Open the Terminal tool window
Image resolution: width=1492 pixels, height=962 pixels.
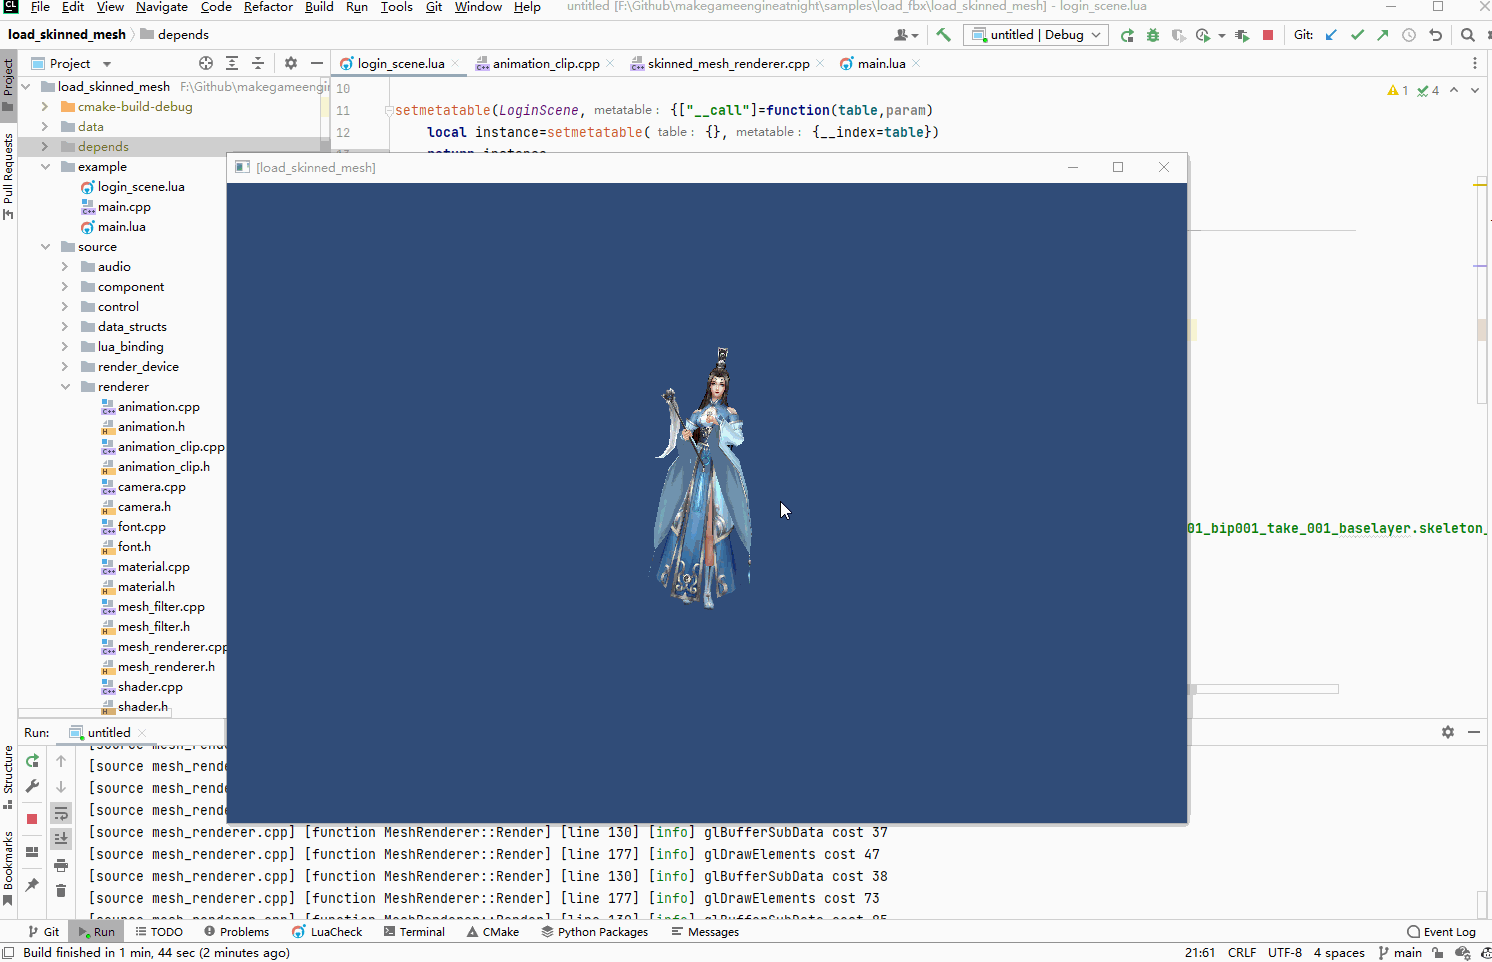coord(414,931)
